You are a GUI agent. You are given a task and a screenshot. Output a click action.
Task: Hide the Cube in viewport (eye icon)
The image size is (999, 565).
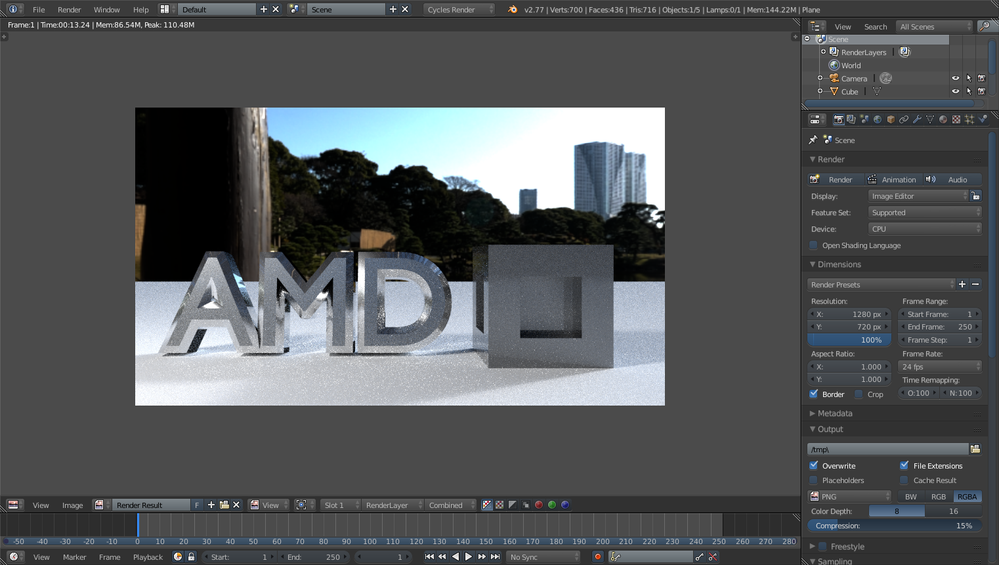point(955,91)
